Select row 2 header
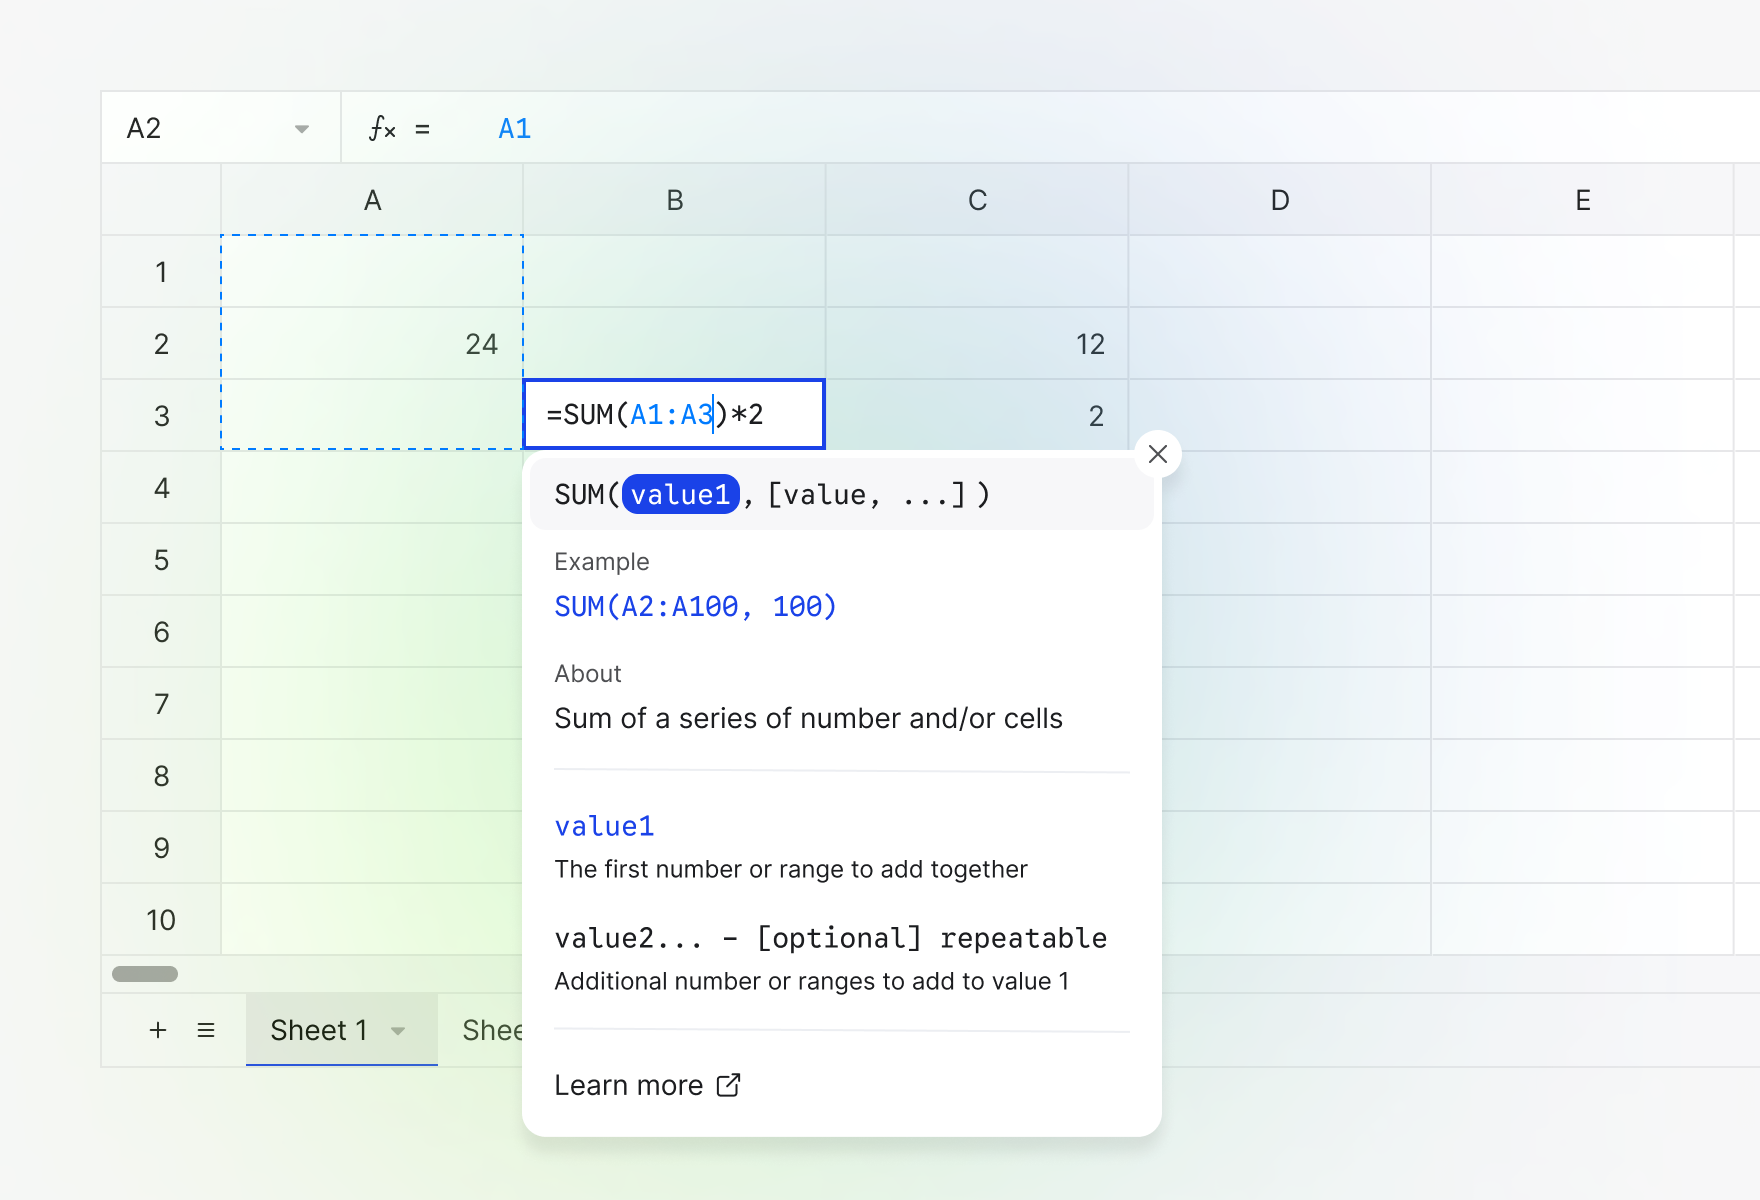 (161, 344)
